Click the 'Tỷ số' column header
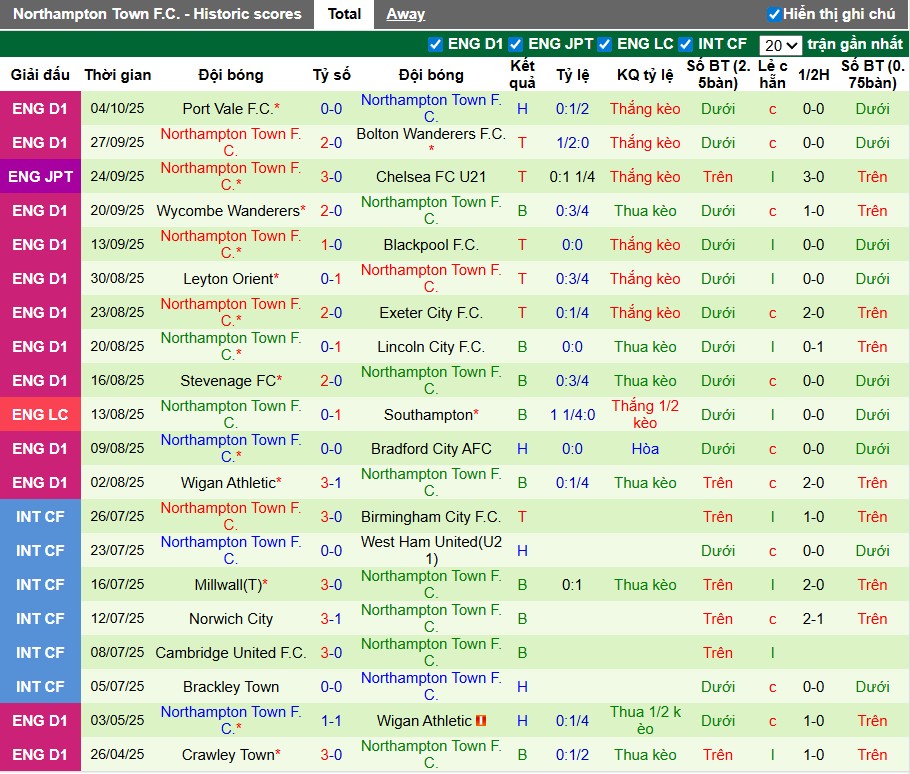The height and width of the screenshot is (774, 910). point(331,75)
